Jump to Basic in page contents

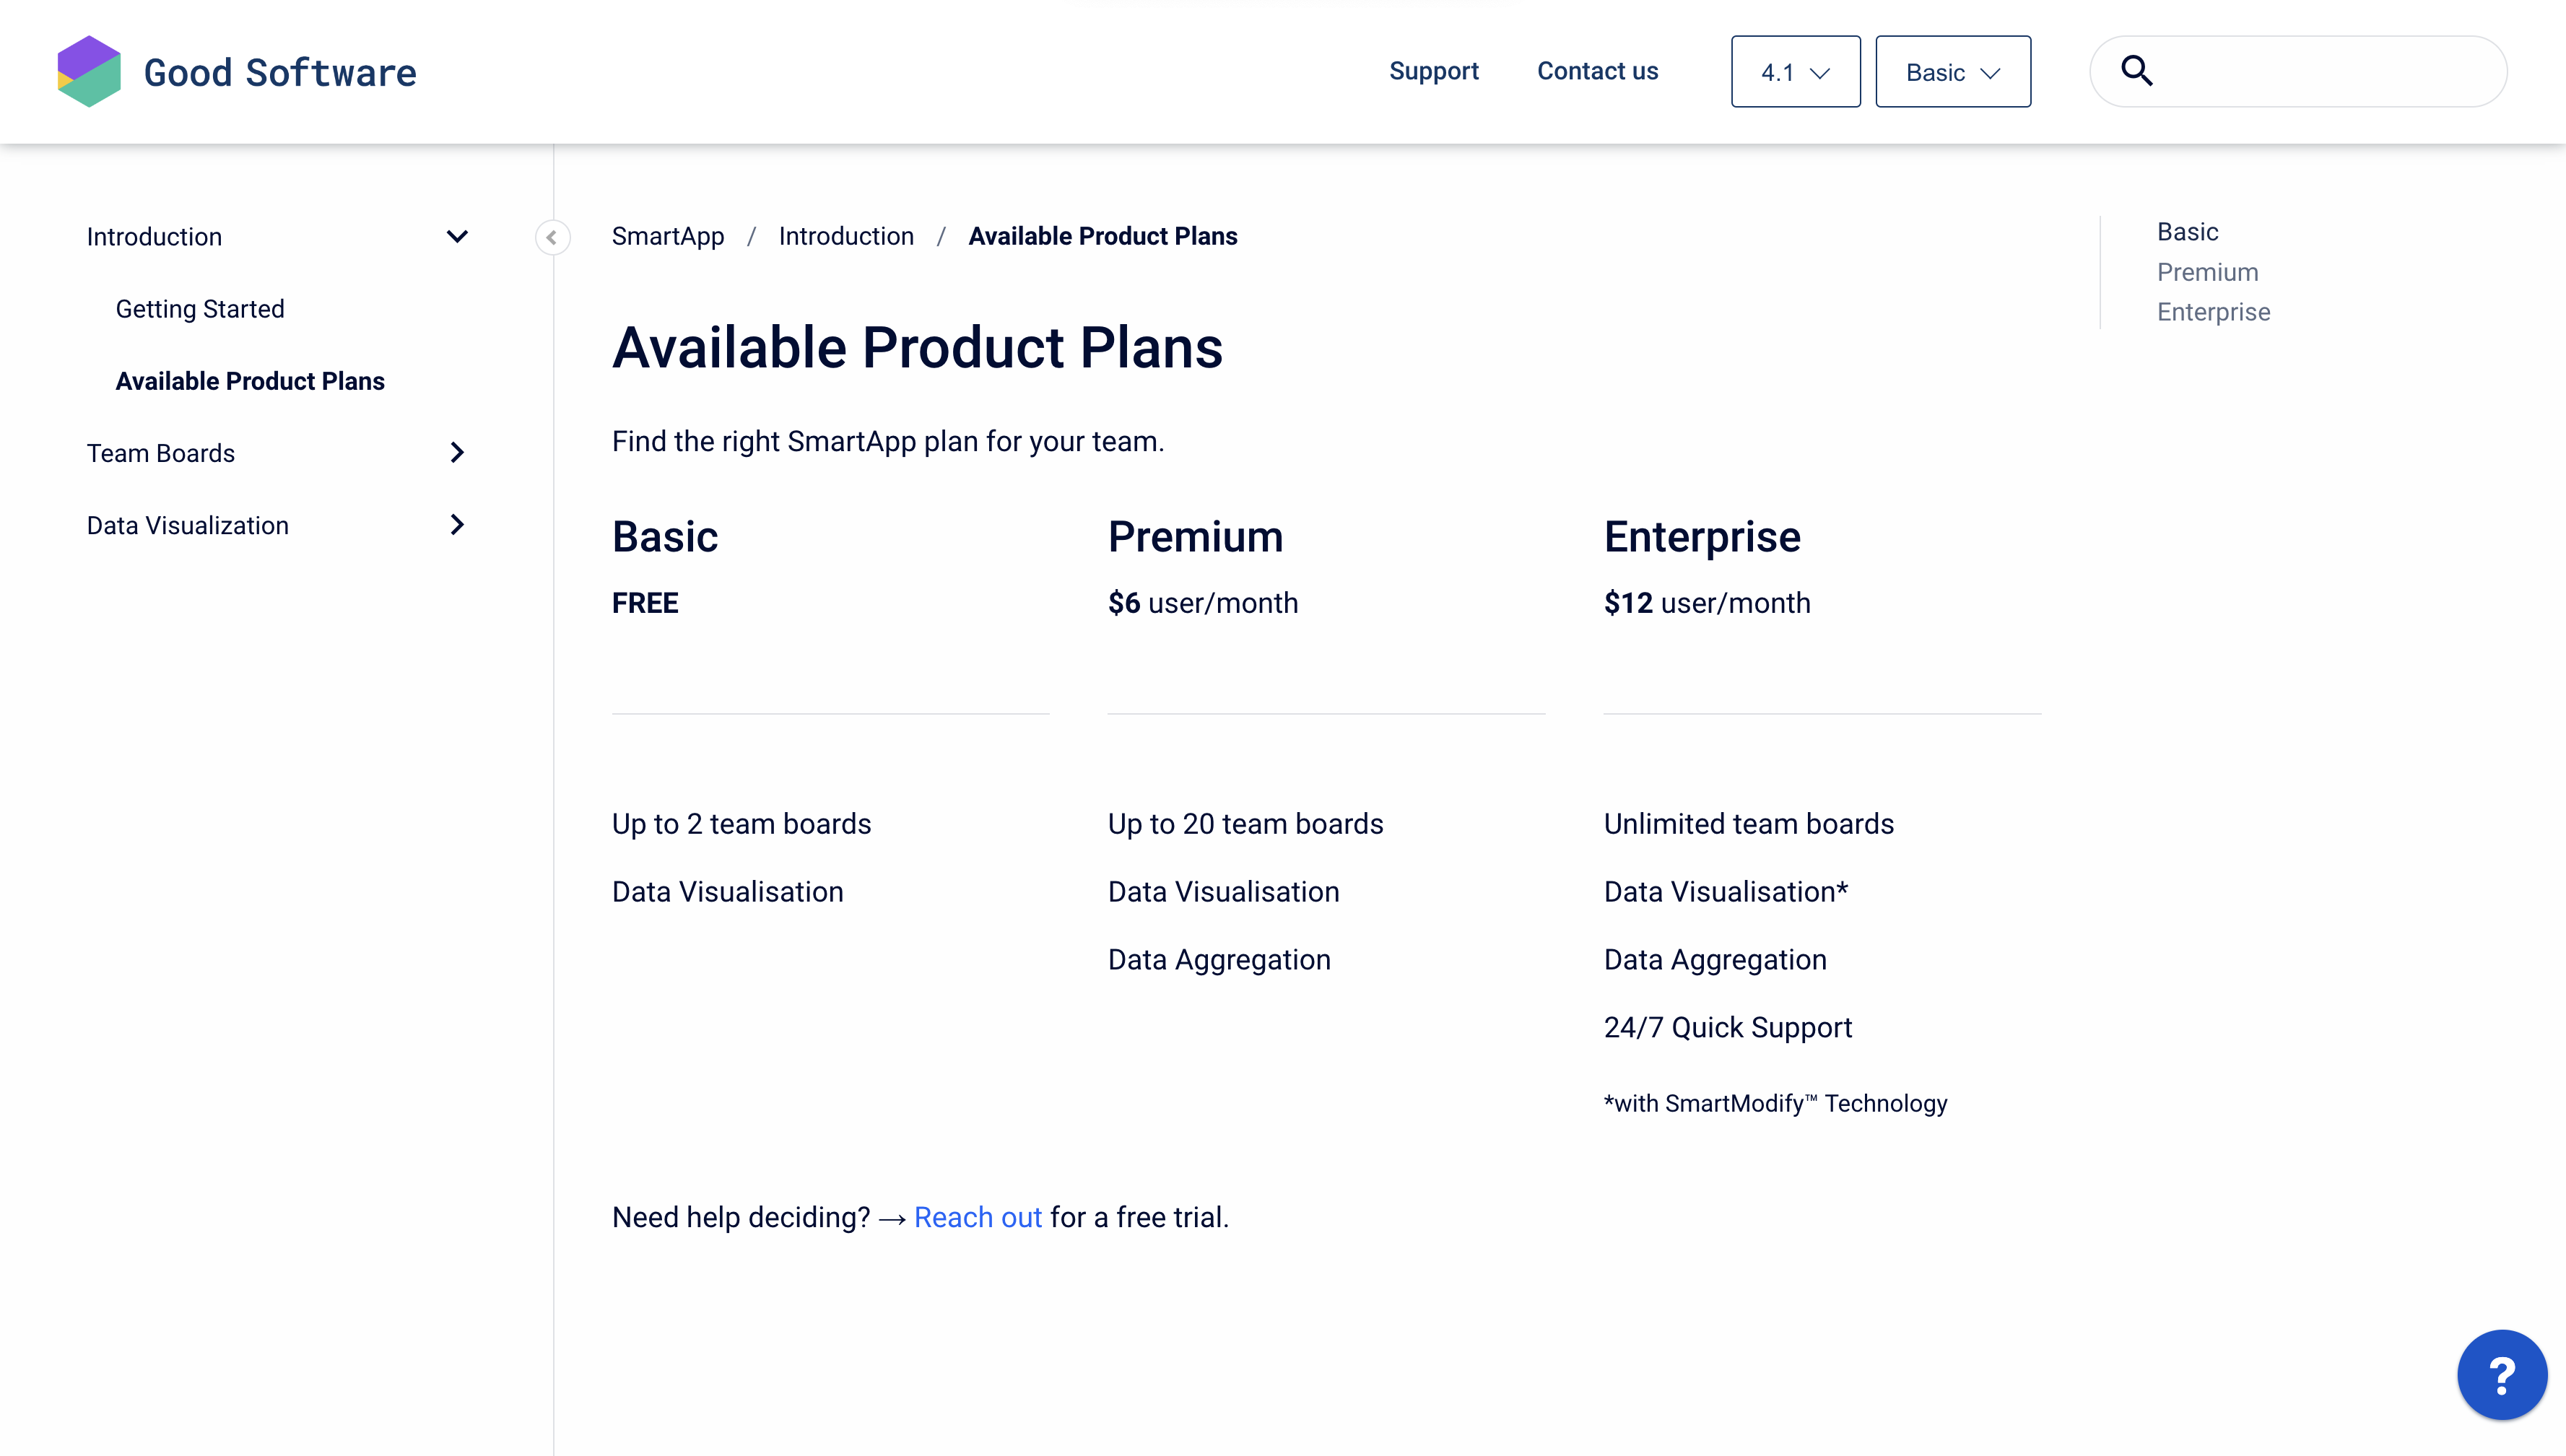pyautogui.click(x=2187, y=232)
